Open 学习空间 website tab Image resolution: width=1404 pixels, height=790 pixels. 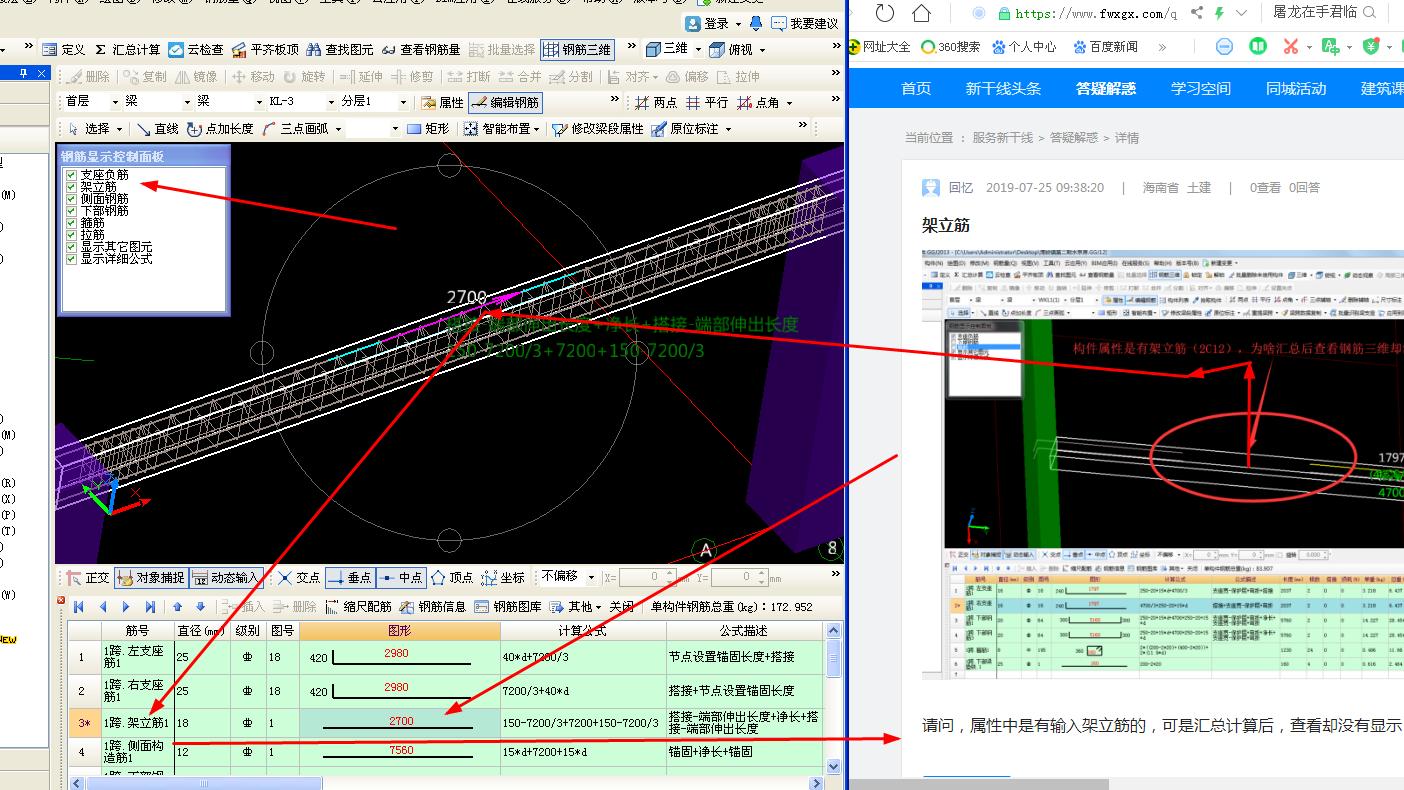[x=1201, y=88]
